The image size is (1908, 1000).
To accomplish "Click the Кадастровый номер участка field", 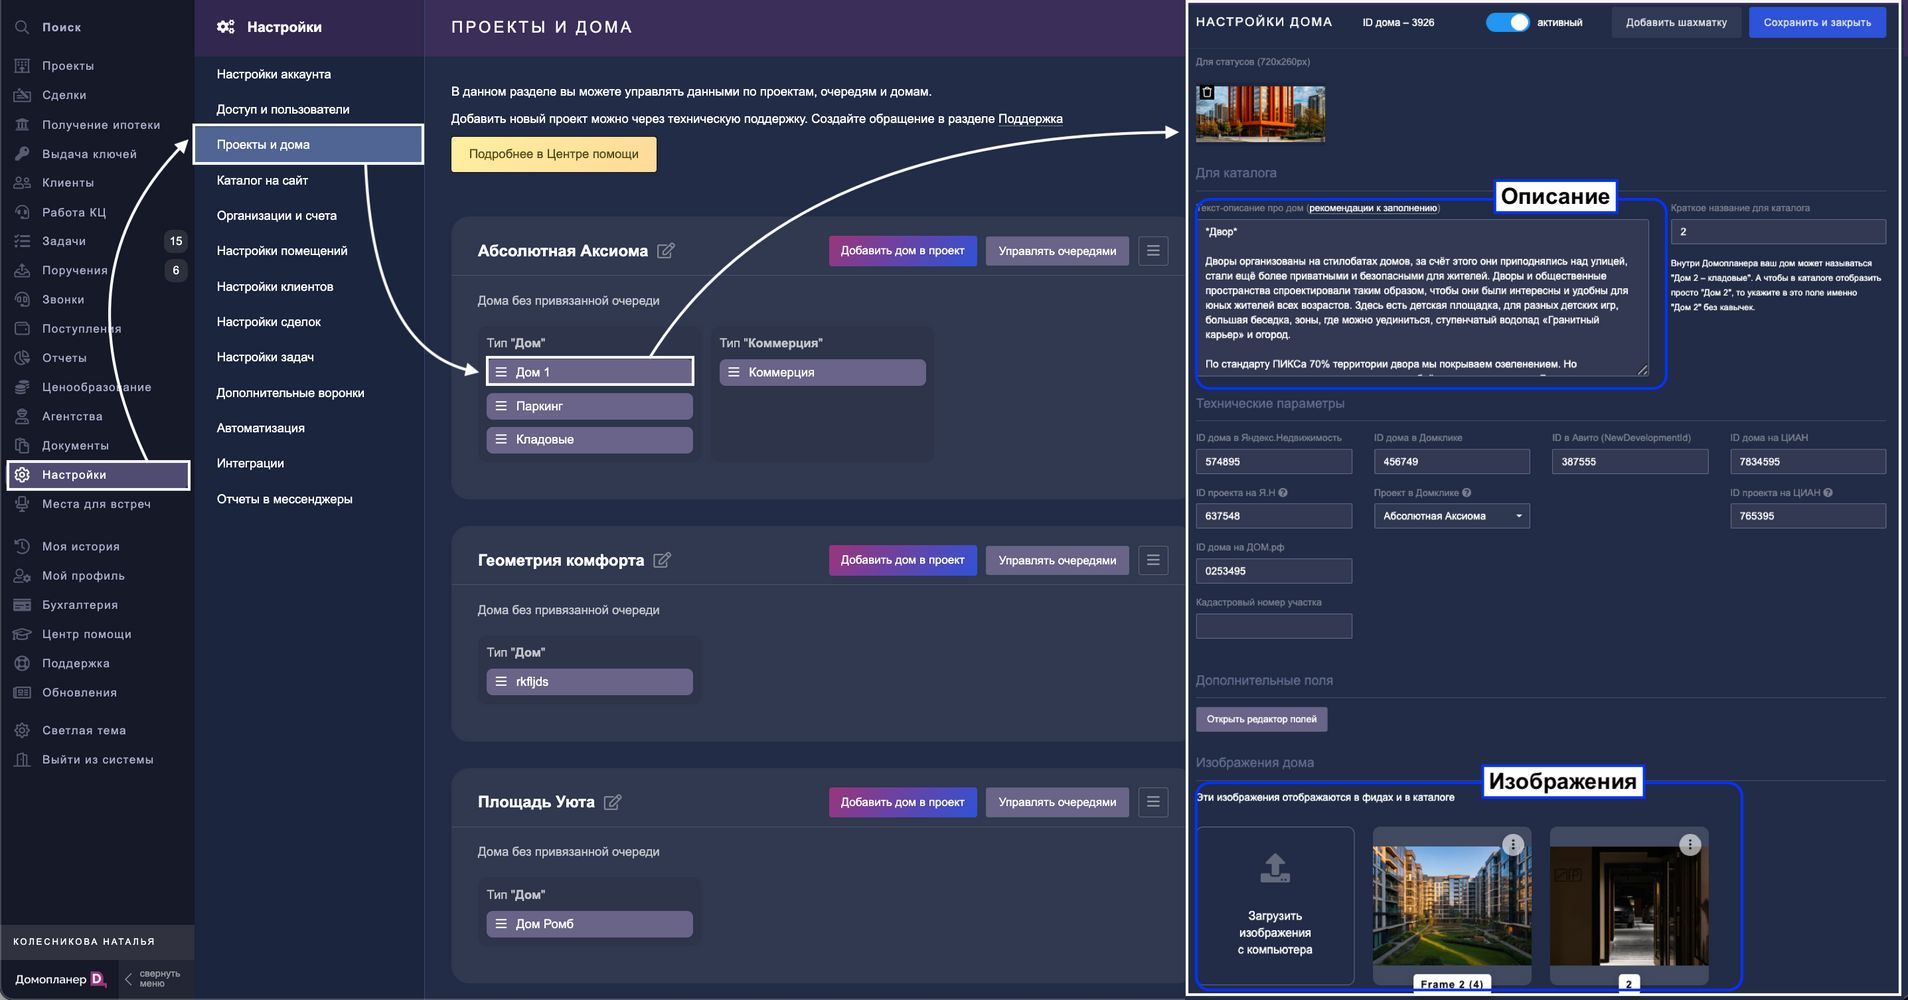I will tap(1274, 626).
